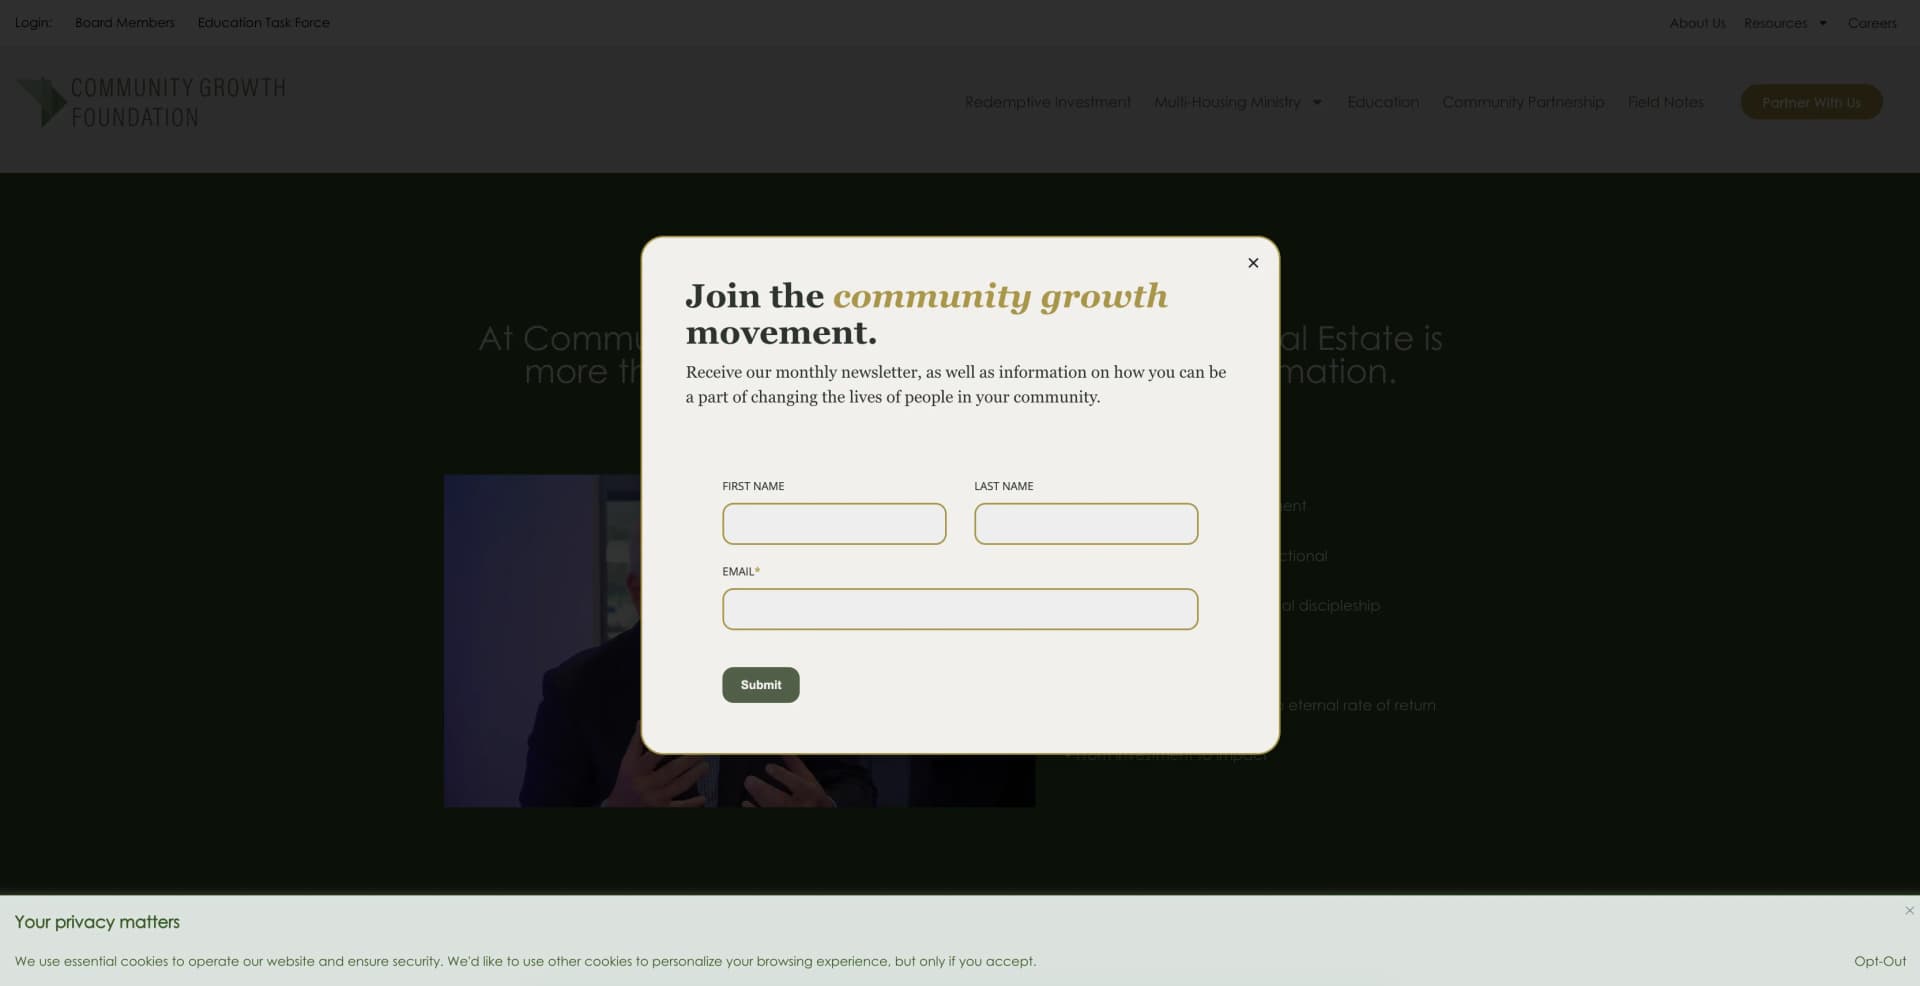The width and height of the screenshot is (1920, 986).
Task: Navigate to Redemptive Investment
Action: point(1047,102)
